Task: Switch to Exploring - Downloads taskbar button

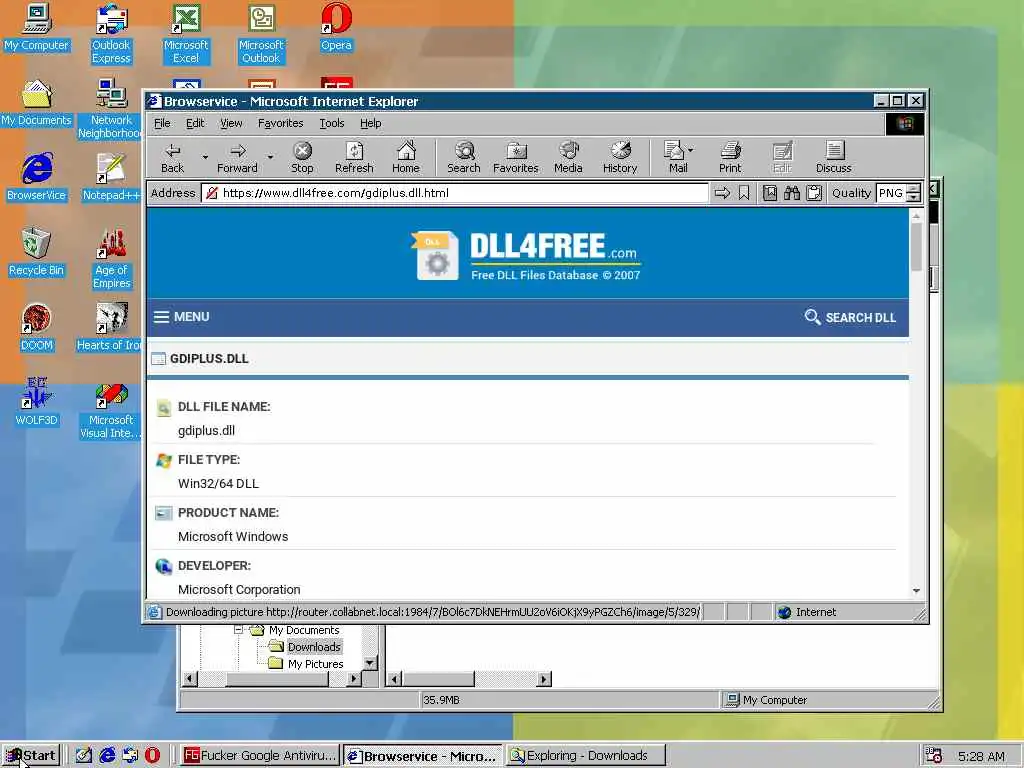Action: [x=586, y=756]
